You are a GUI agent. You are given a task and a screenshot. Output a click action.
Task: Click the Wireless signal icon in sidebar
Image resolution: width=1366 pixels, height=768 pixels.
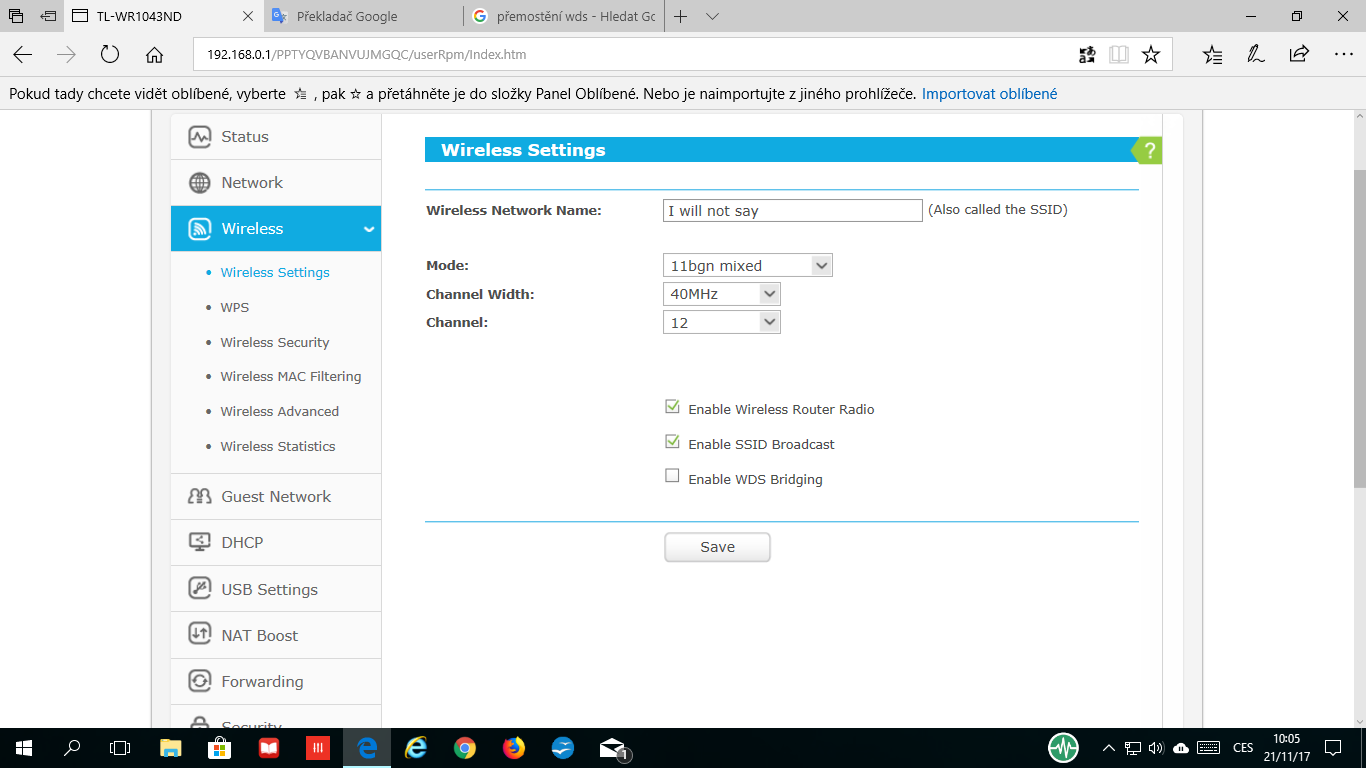coord(200,229)
